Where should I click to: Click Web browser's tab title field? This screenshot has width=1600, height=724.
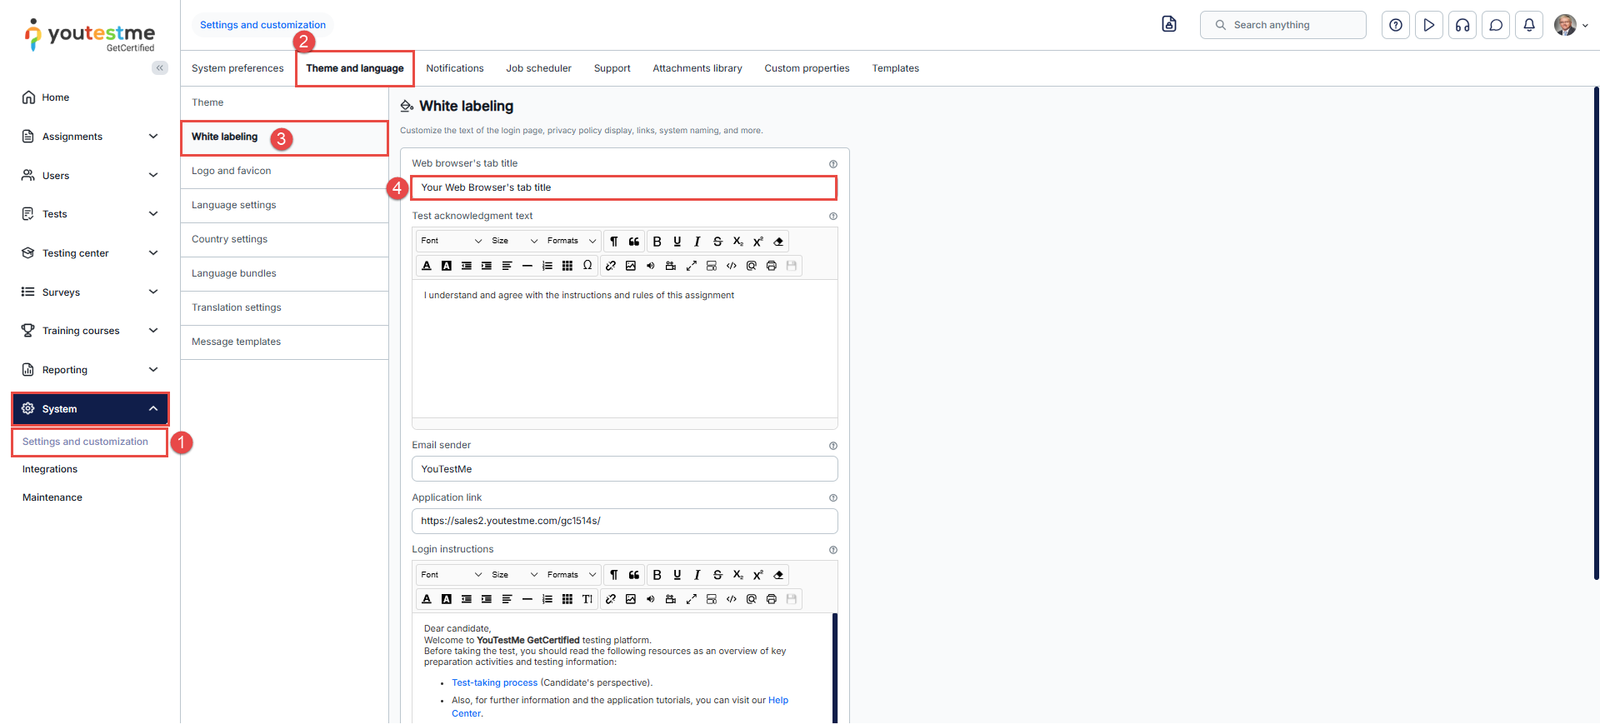[624, 188]
